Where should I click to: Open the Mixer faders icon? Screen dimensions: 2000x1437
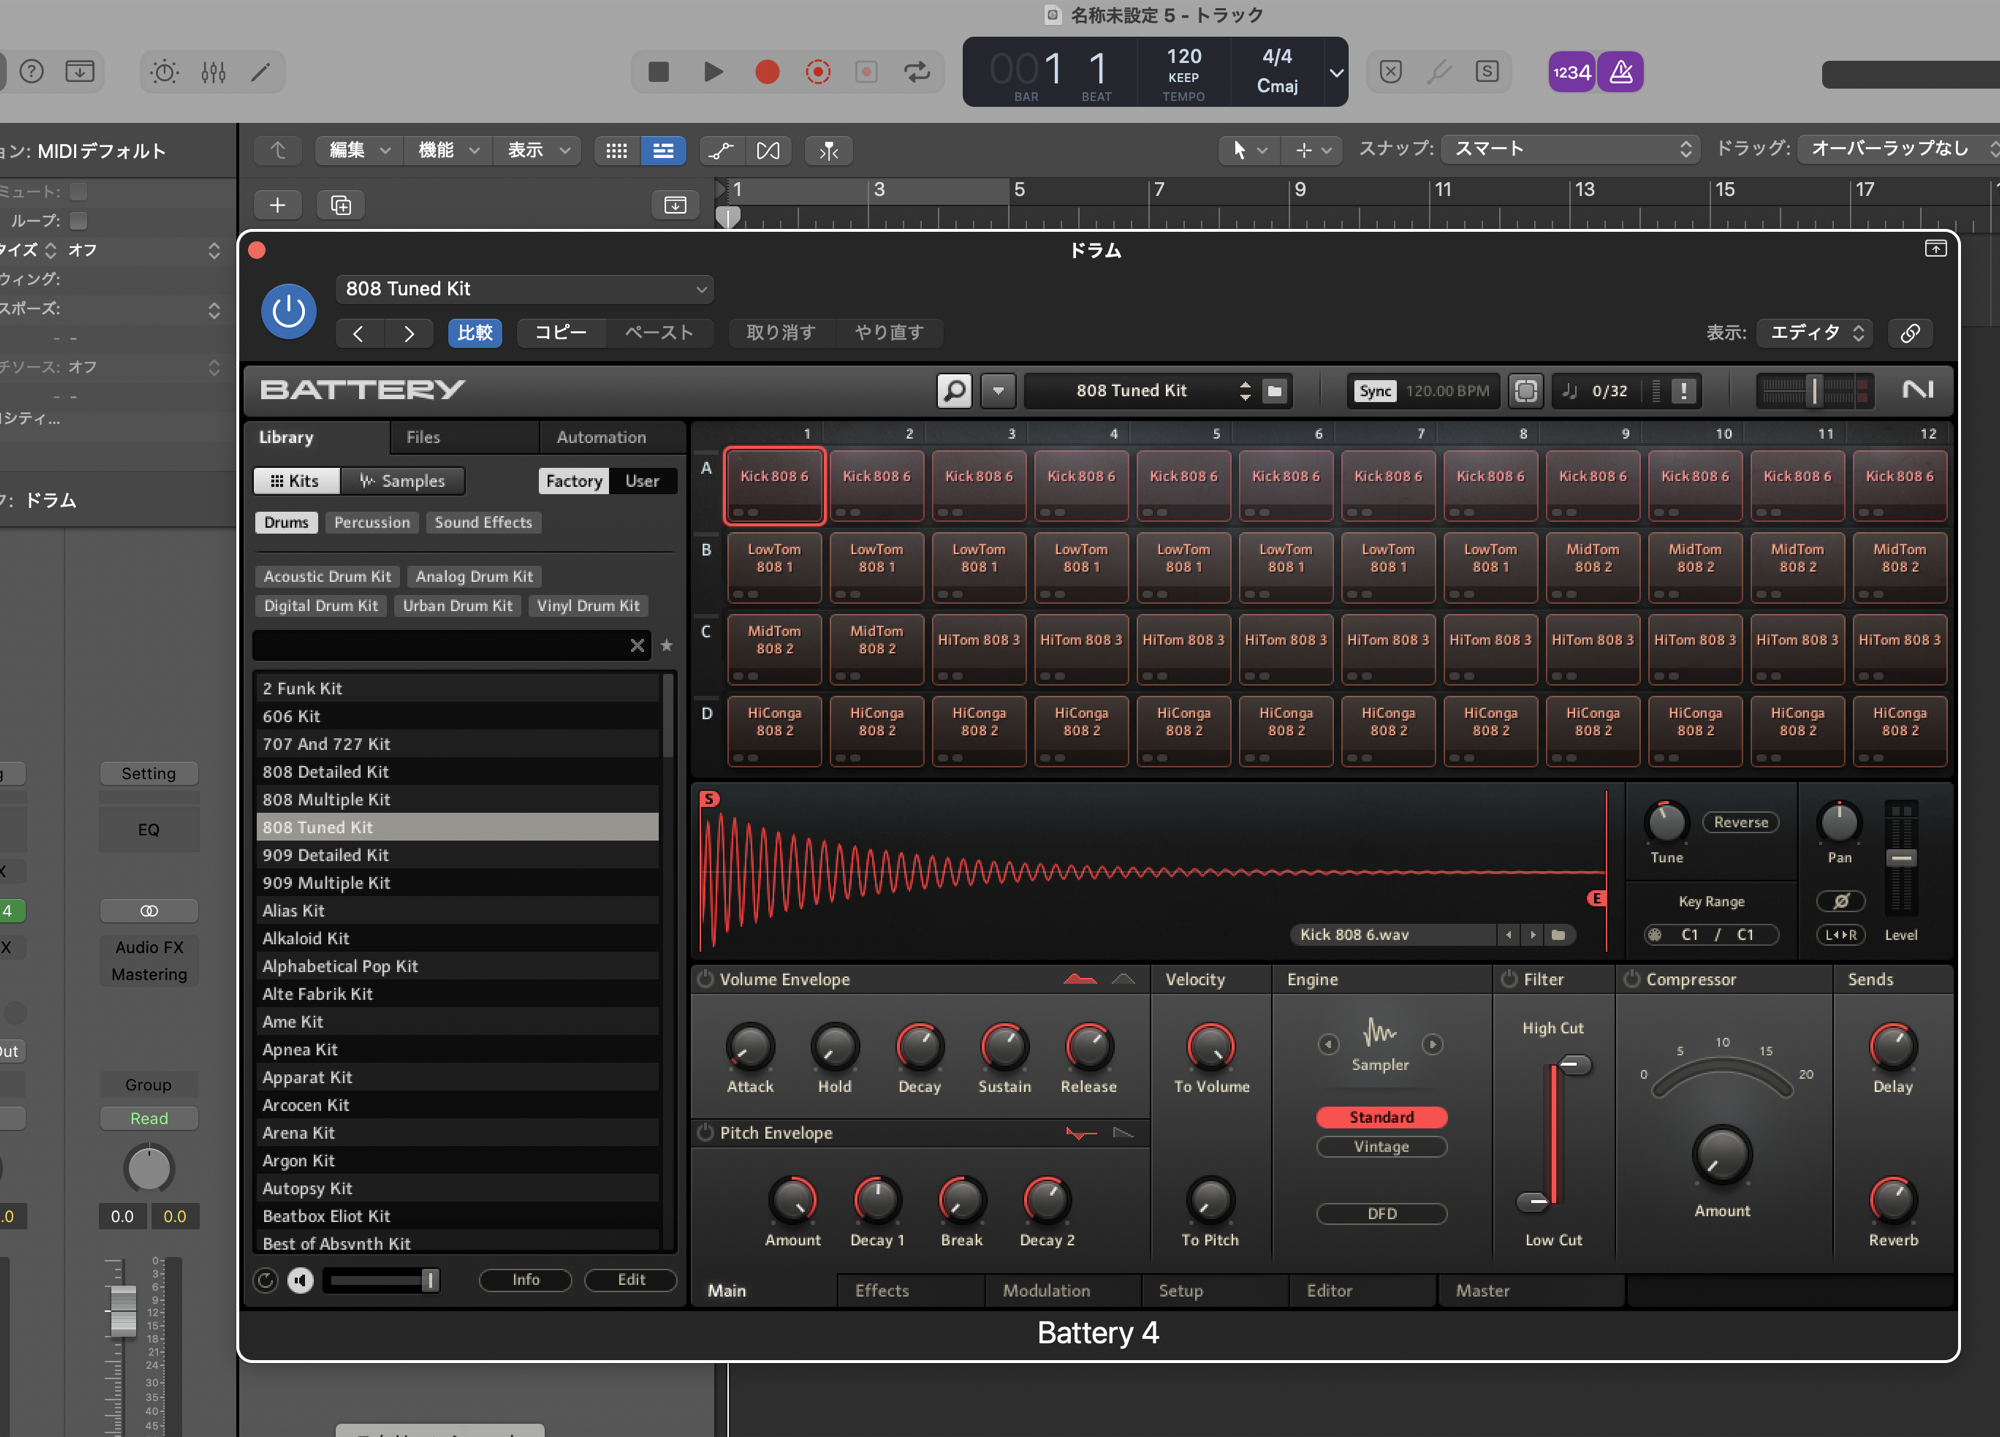[x=213, y=72]
